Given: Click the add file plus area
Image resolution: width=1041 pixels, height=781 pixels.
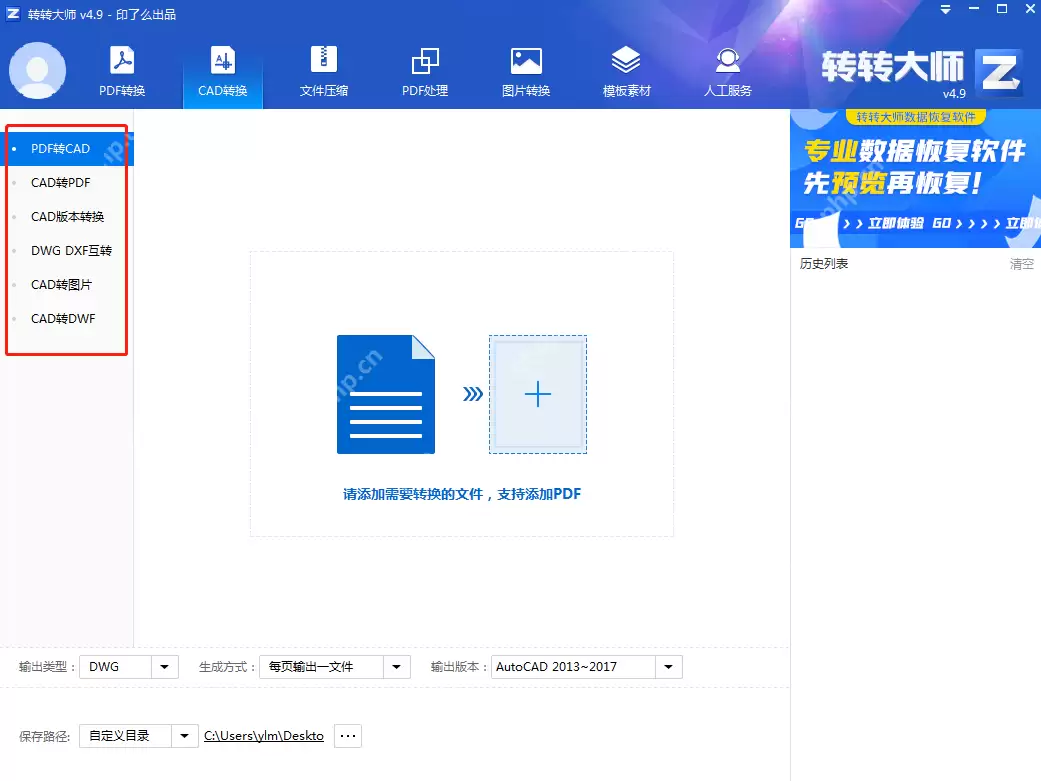Looking at the screenshot, I should click(538, 394).
